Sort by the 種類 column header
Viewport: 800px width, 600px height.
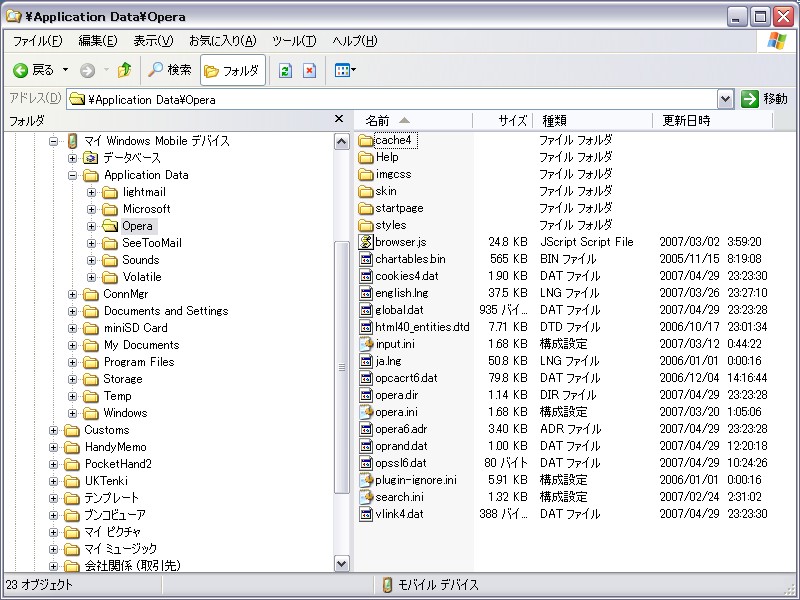(x=592, y=121)
